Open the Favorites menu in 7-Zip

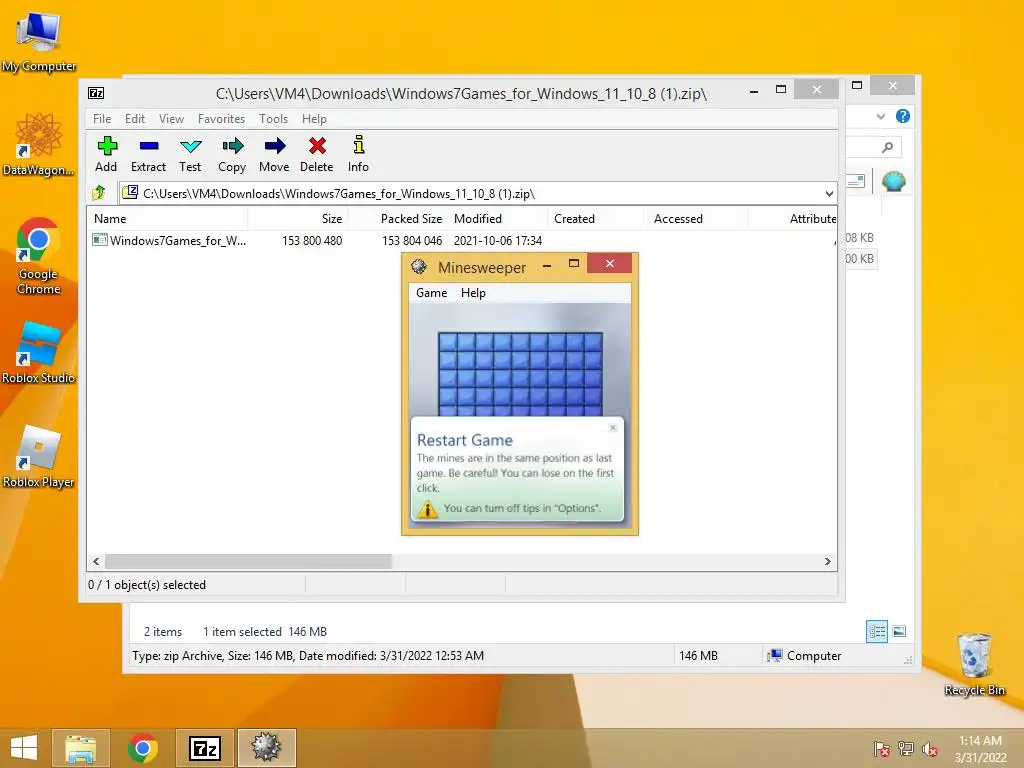(221, 119)
